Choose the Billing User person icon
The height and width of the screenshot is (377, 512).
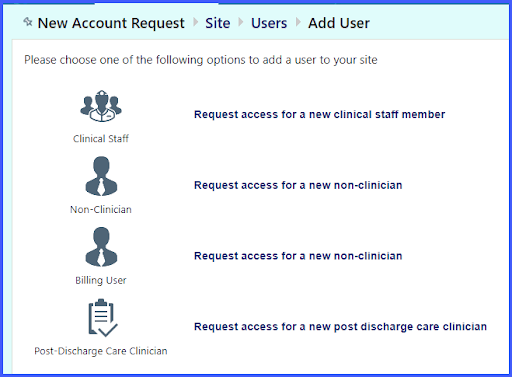101,247
